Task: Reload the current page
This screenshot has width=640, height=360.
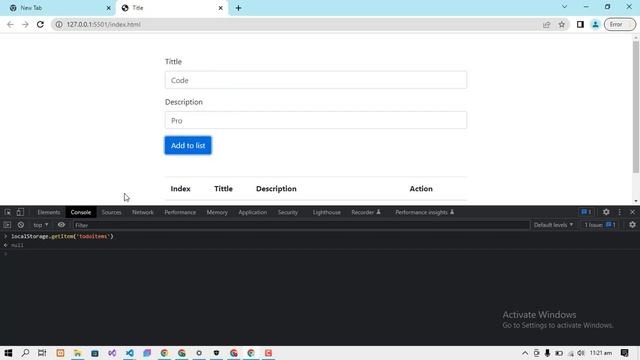Action: click(40, 24)
